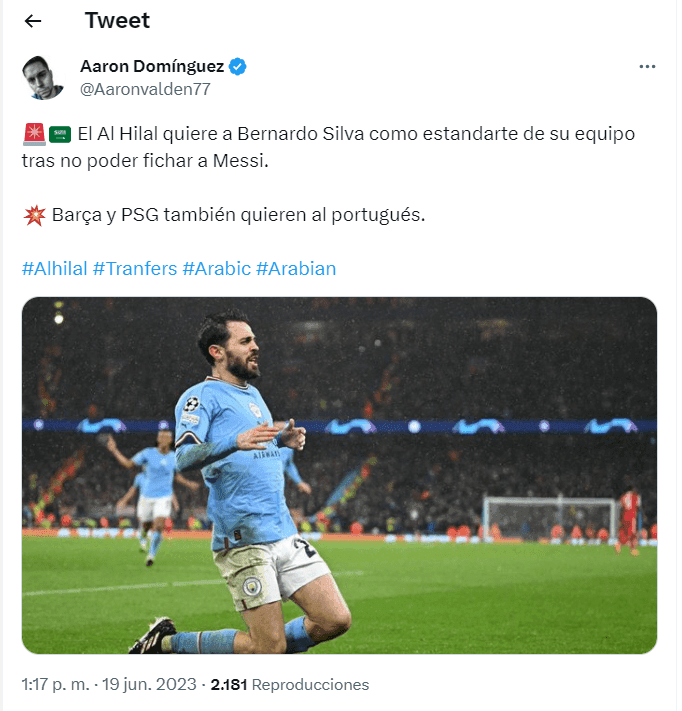Open the #Alhilal hashtag

click(54, 269)
